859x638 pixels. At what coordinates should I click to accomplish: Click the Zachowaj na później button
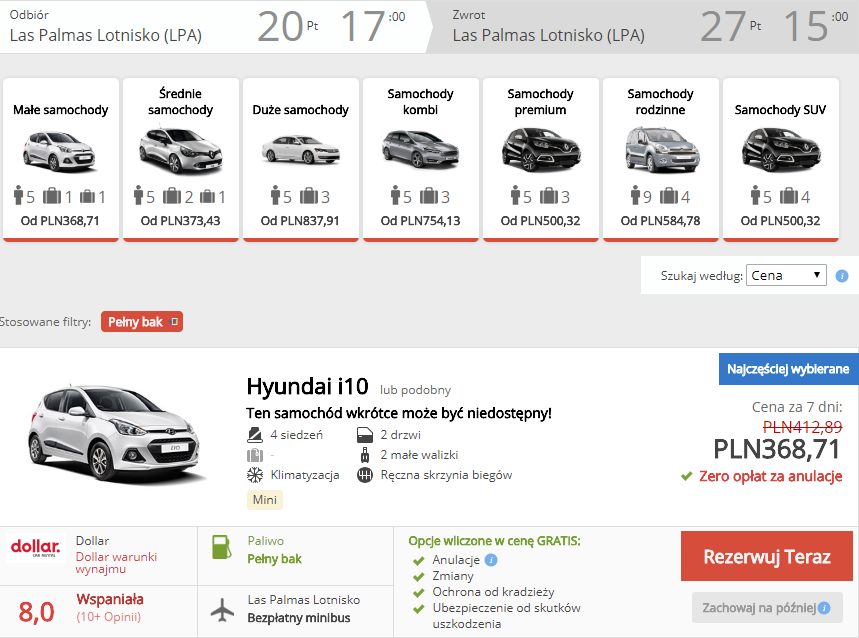point(767,608)
